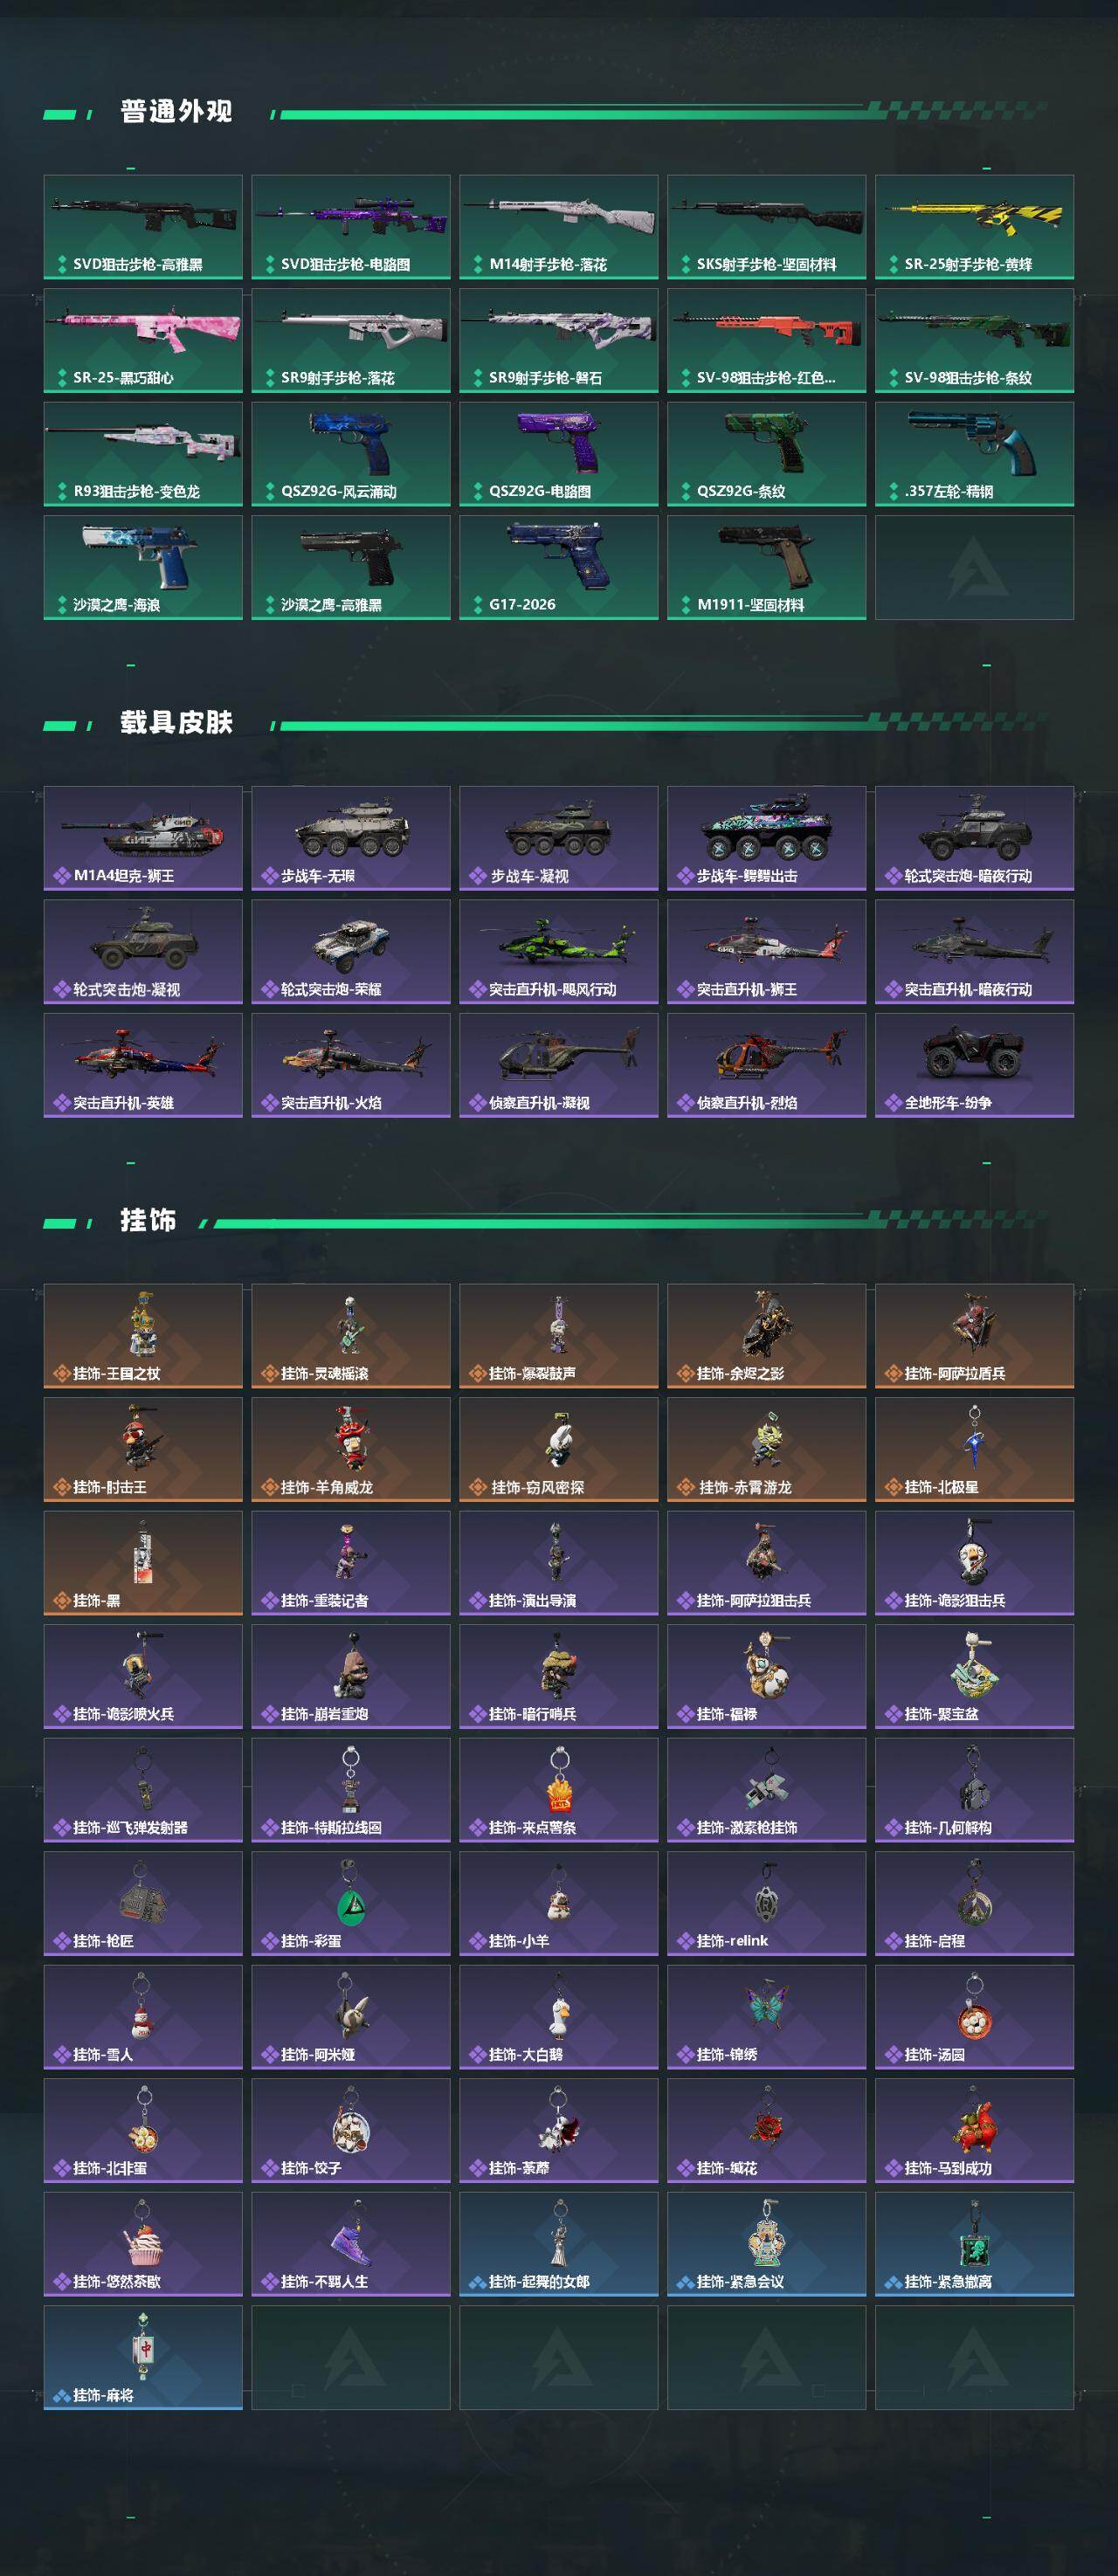The image size is (1118, 2576).
Task: Choose the 步战车-鳄鳄出击 vehicle skin
Action: (766, 838)
